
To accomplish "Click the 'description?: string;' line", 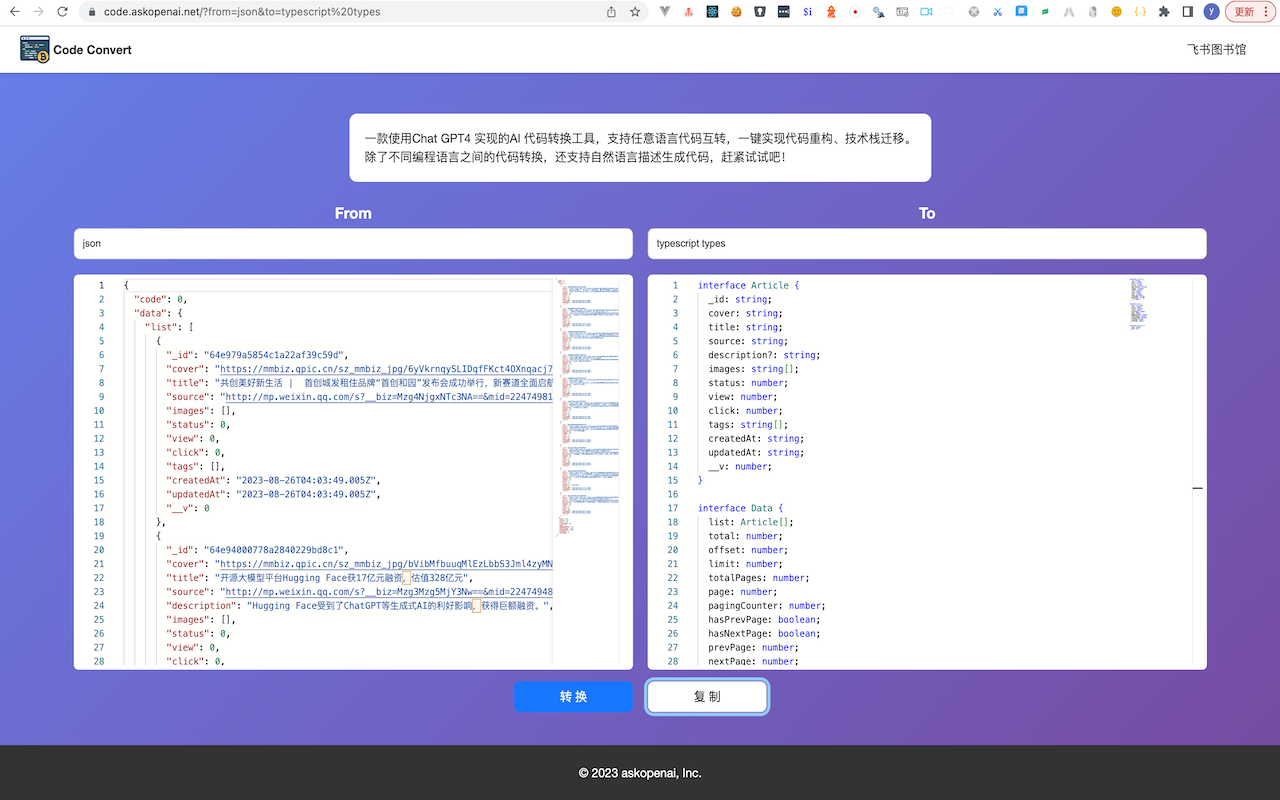I will click(x=765, y=355).
